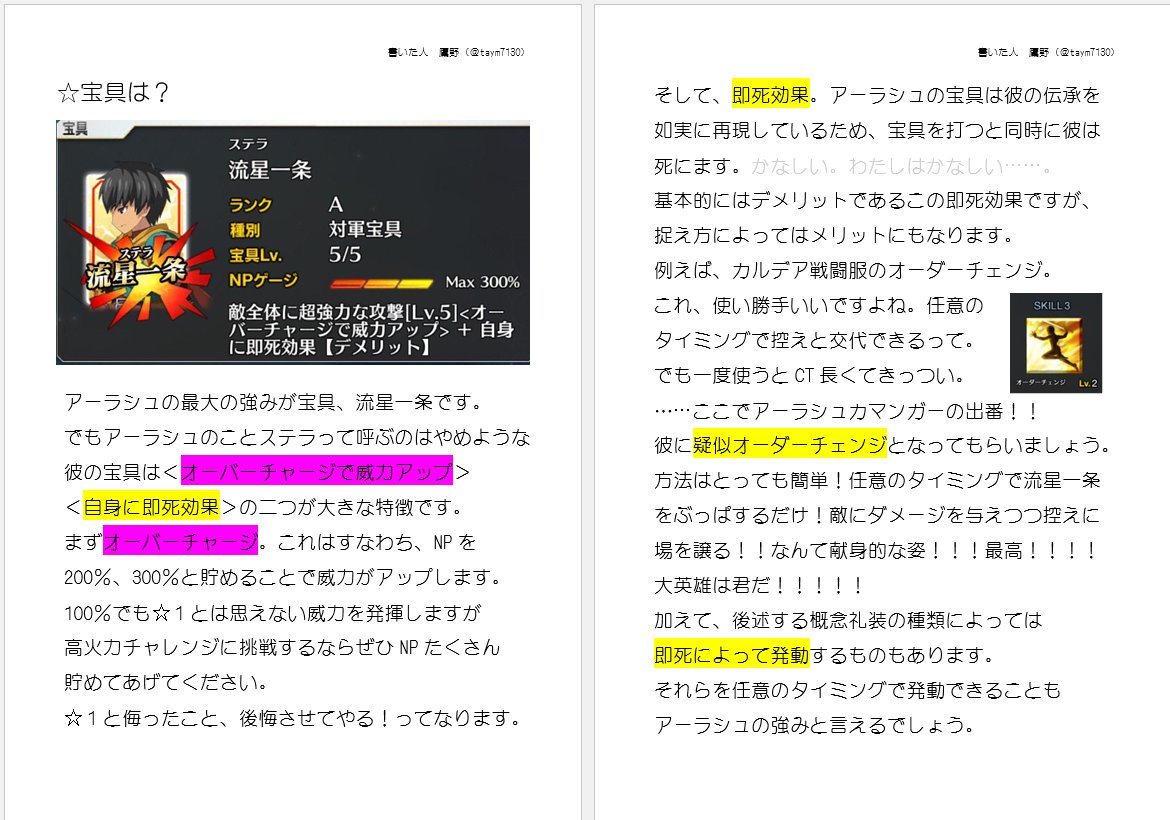Click the faded gray text かなしい。わたしはかなしい
This screenshot has width=1170, height=820.
click(901, 166)
